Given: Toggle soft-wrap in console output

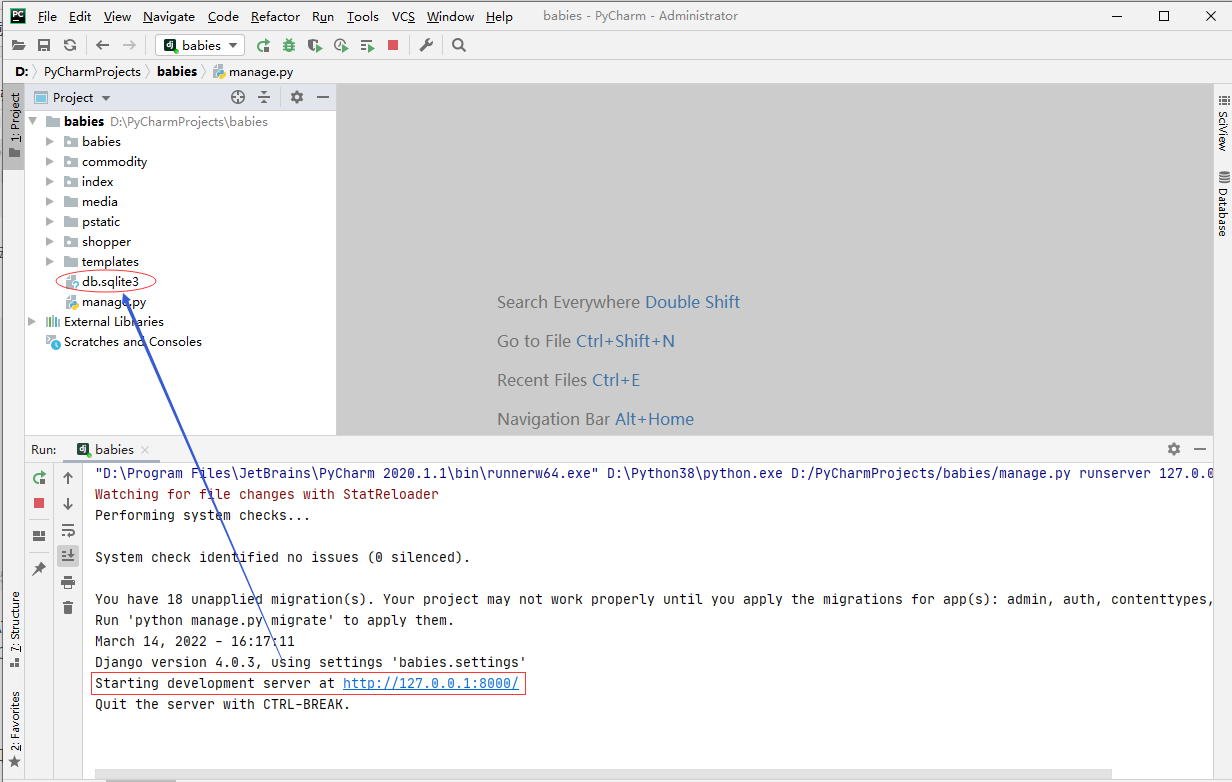Looking at the screenshot, I should coord(68,530).
